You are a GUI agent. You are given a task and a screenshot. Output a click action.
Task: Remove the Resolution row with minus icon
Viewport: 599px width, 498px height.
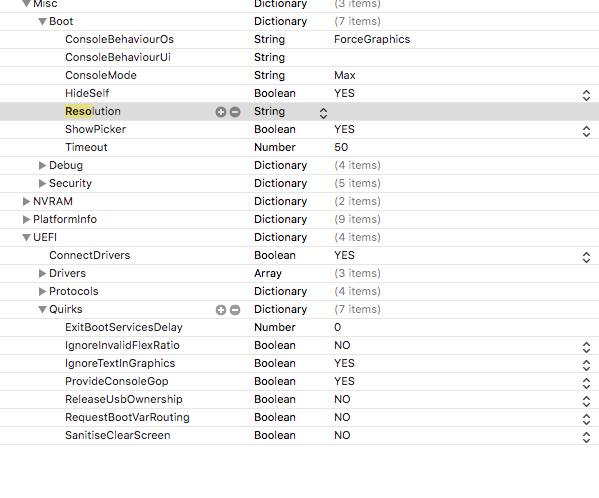(x=235, y=112)
